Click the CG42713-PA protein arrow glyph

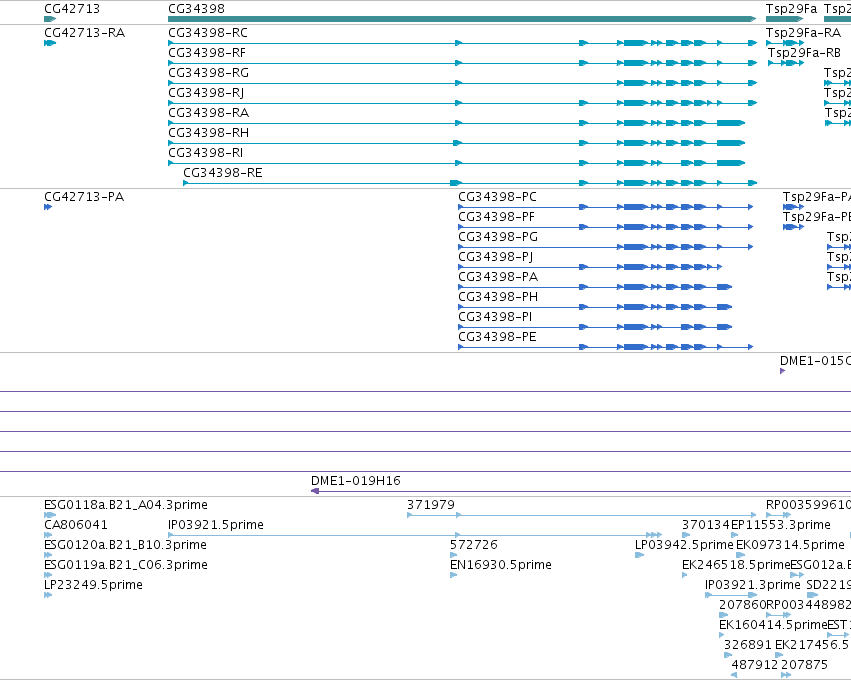[48, 207]
